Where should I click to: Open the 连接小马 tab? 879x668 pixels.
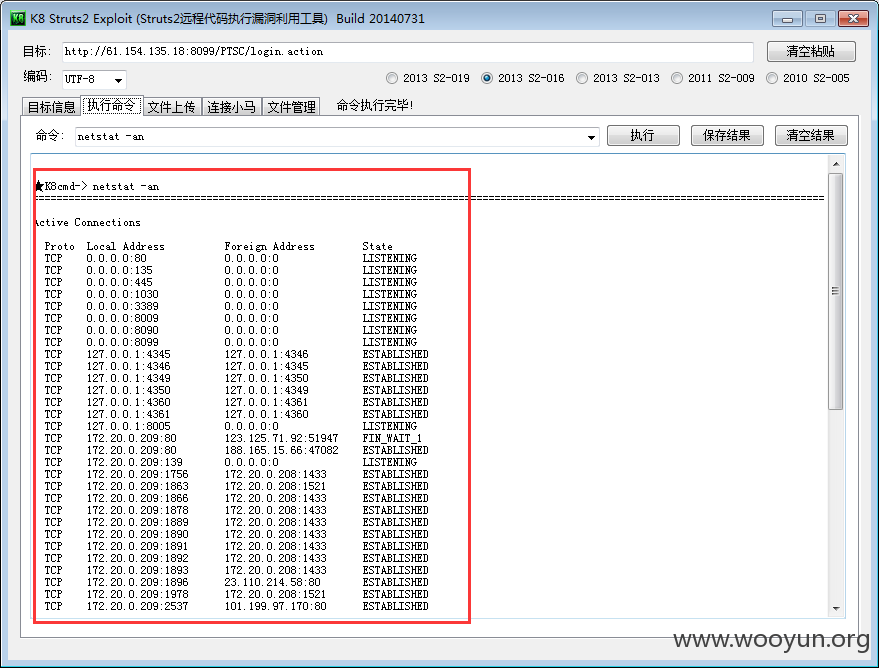click(231, 106)
